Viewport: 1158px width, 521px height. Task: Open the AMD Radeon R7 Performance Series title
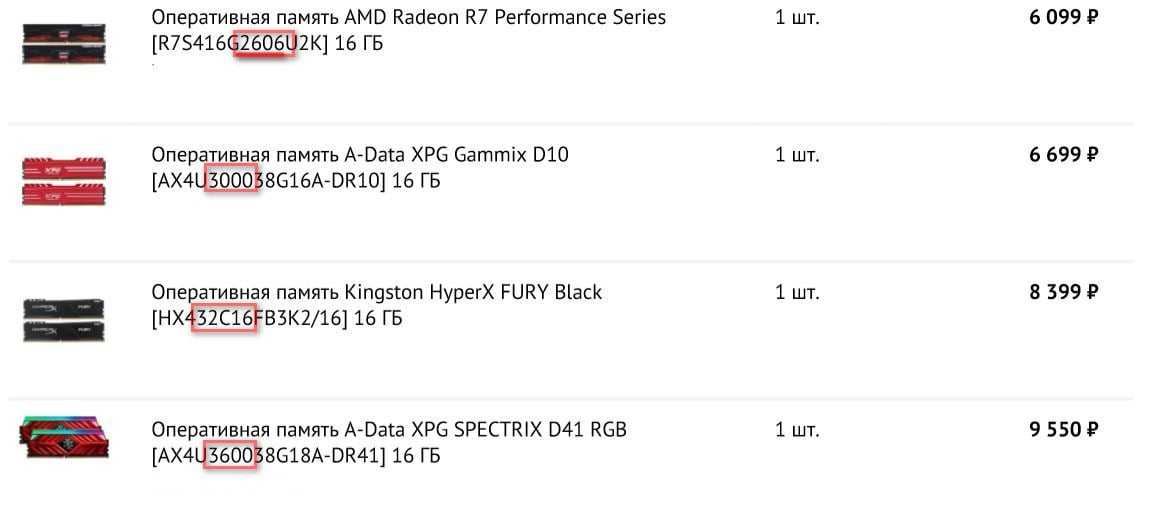[408, 18]
